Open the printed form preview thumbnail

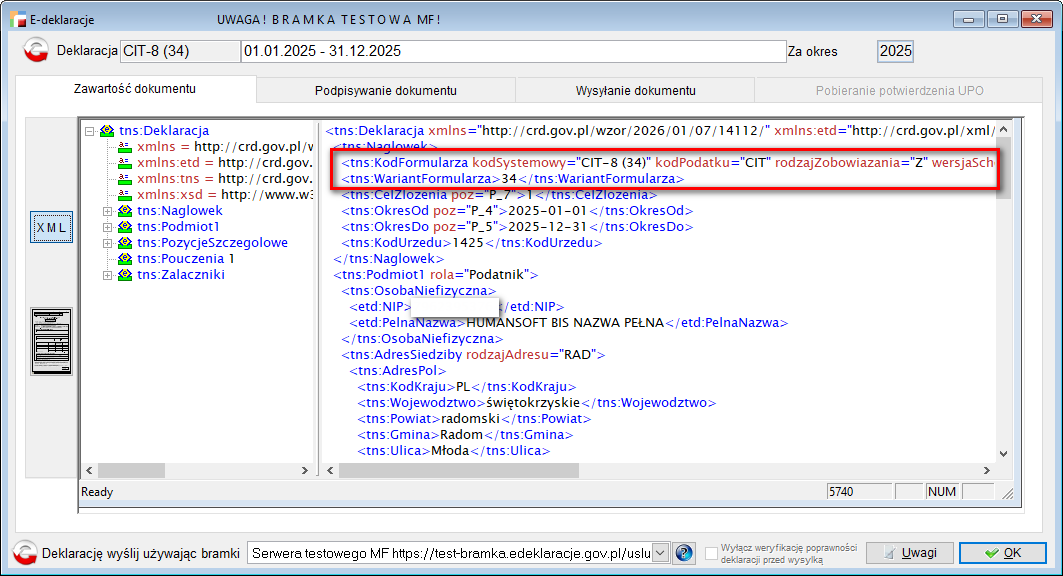51,341
